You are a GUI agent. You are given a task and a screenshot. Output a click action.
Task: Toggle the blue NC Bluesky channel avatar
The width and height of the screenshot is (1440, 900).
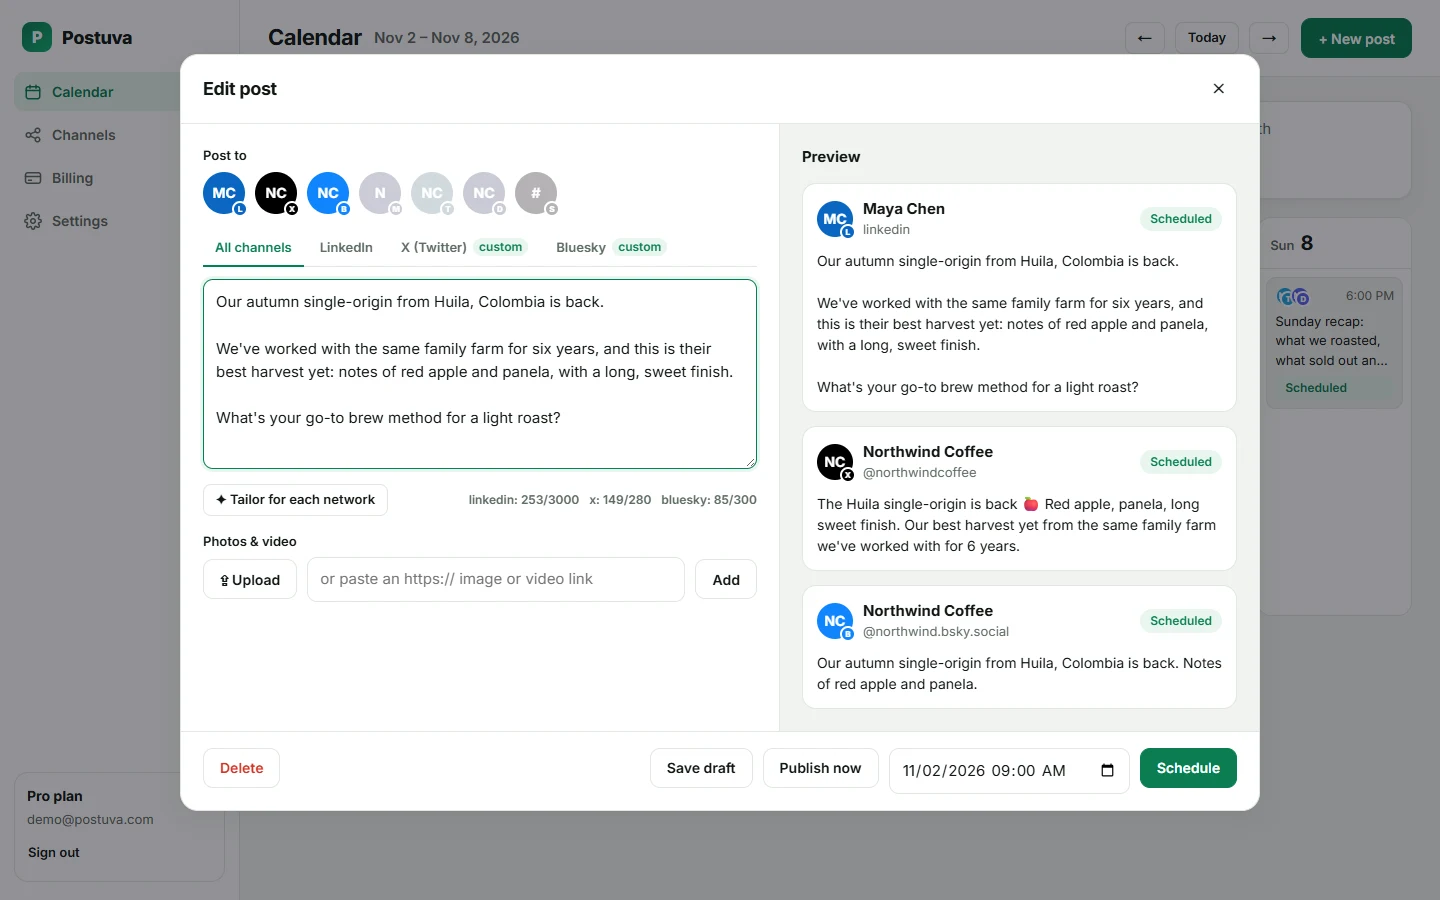pyautogui.click(x=328, y=193)
